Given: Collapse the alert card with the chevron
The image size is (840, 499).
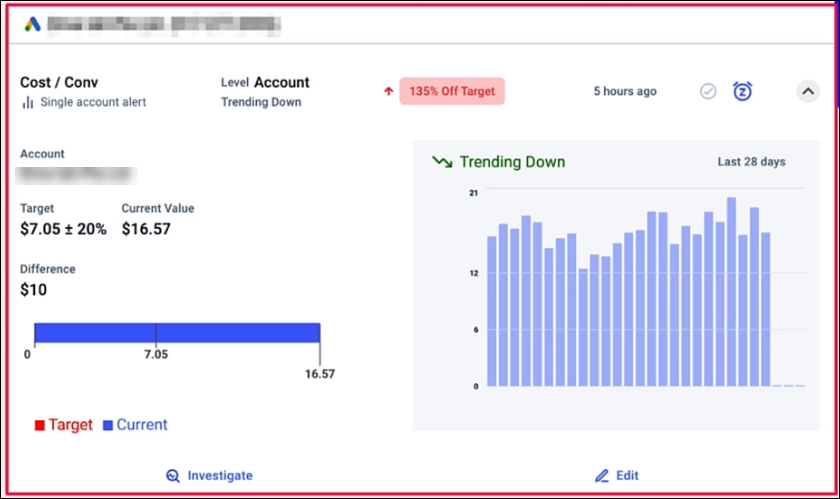Looking at the screenshot, I should pos(808,91).
